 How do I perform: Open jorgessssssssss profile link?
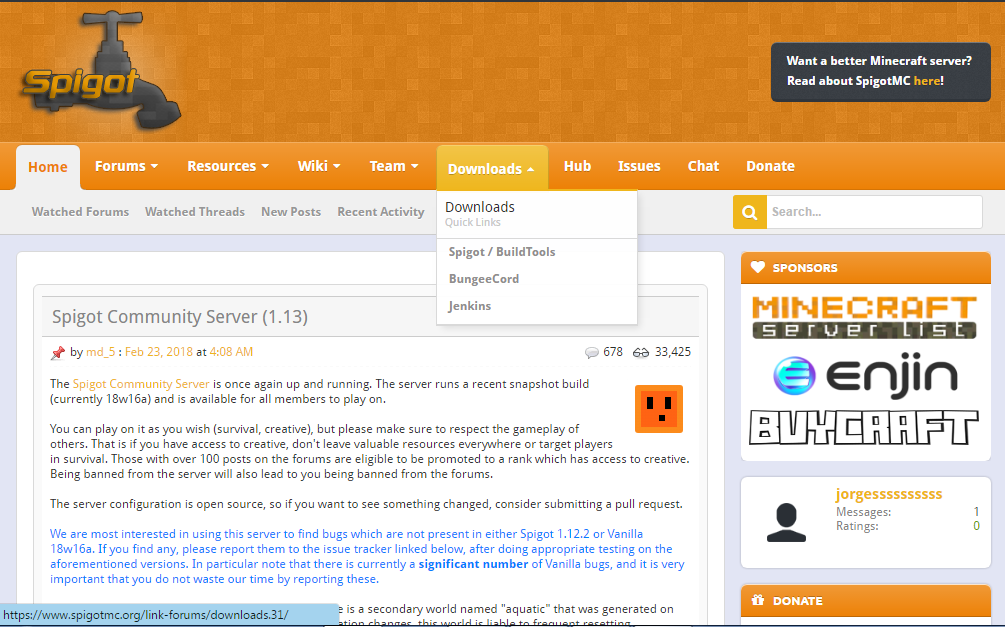[x=889, y=494]
